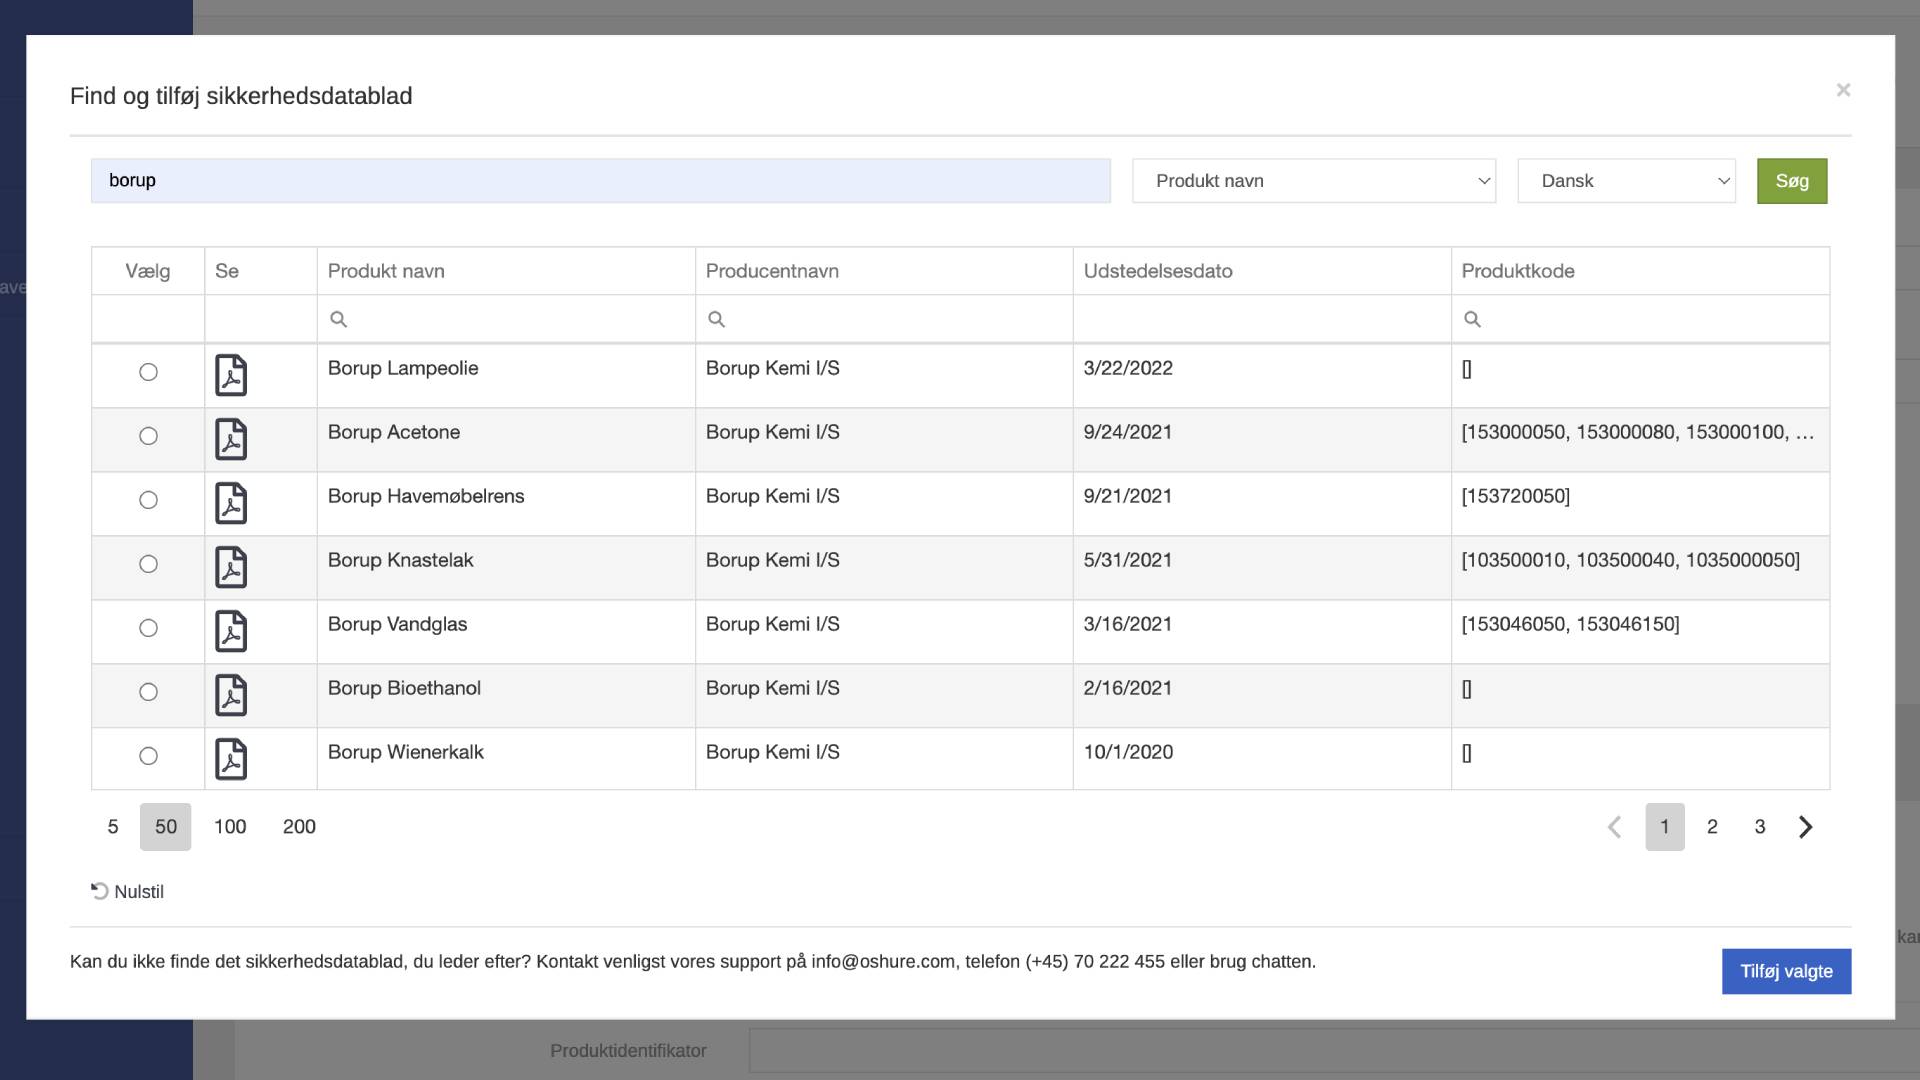The image size is (1920, 1080).
Task: Sort by the Udstedelsesdato column header
Action: (1262, 271)
